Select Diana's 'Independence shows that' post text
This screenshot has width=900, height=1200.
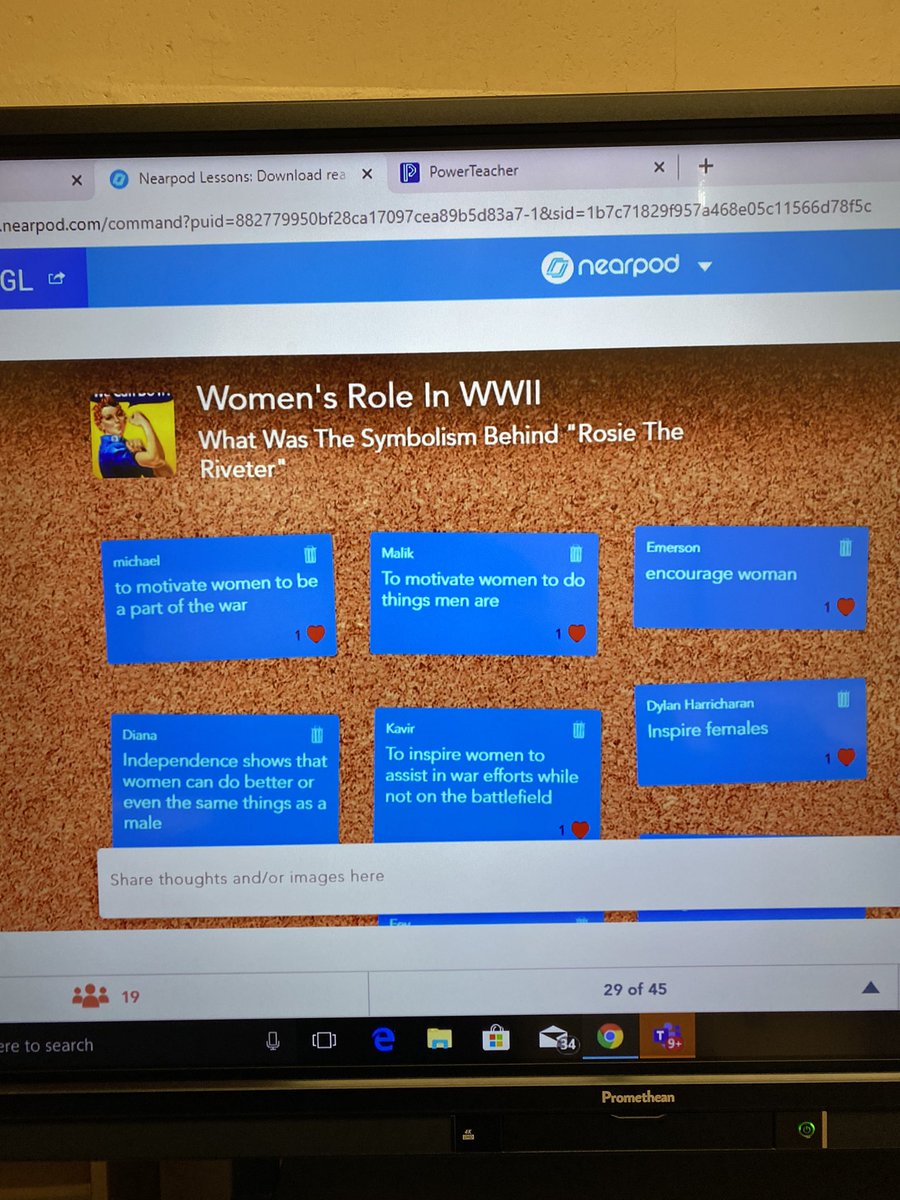click(225, 791)
